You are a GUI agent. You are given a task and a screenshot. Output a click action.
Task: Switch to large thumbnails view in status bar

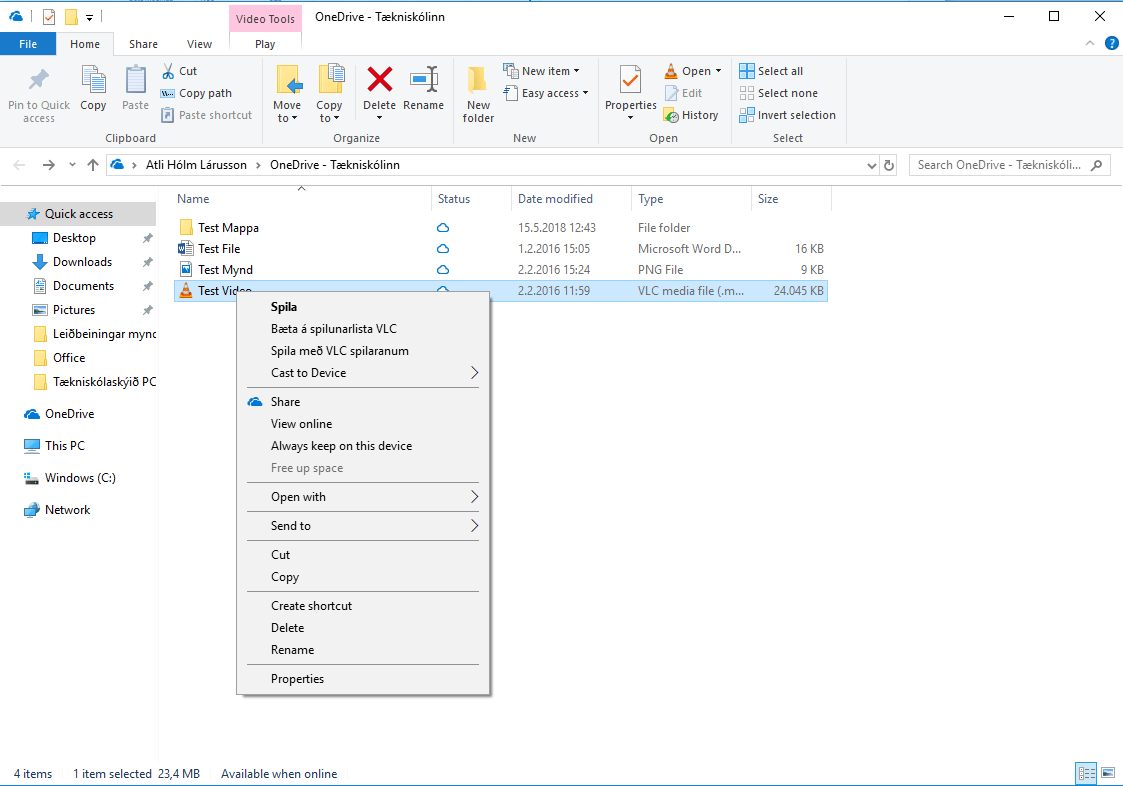pyautogui.click(x=1108, y=773)
